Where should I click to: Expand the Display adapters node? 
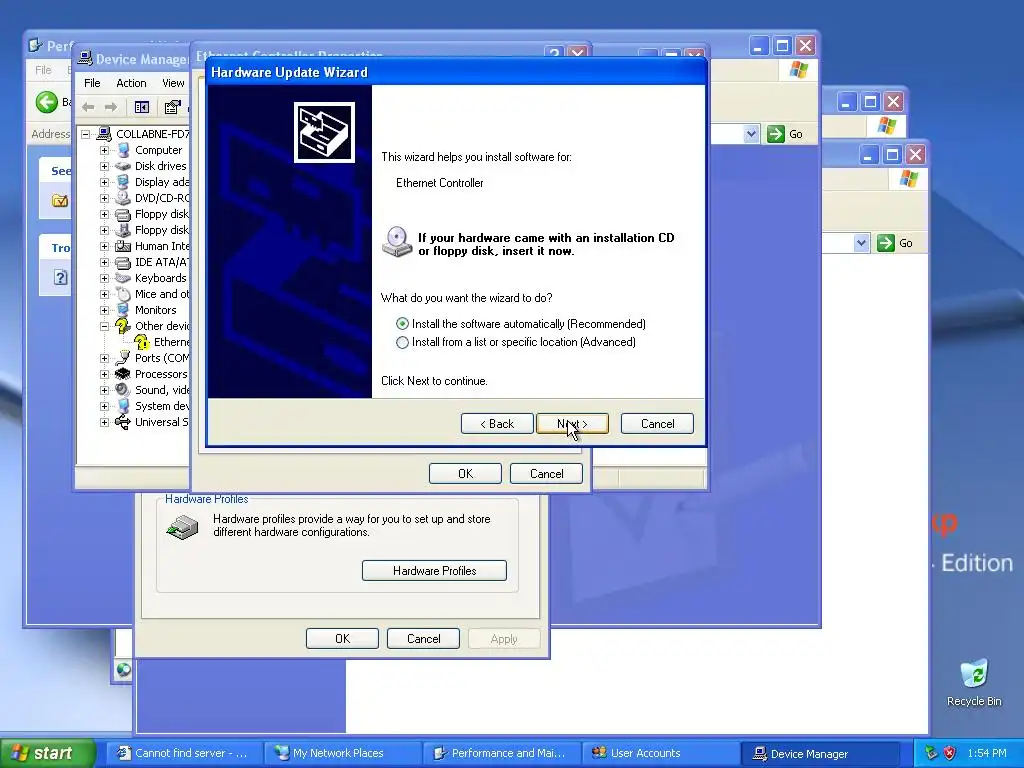(104, 182)
